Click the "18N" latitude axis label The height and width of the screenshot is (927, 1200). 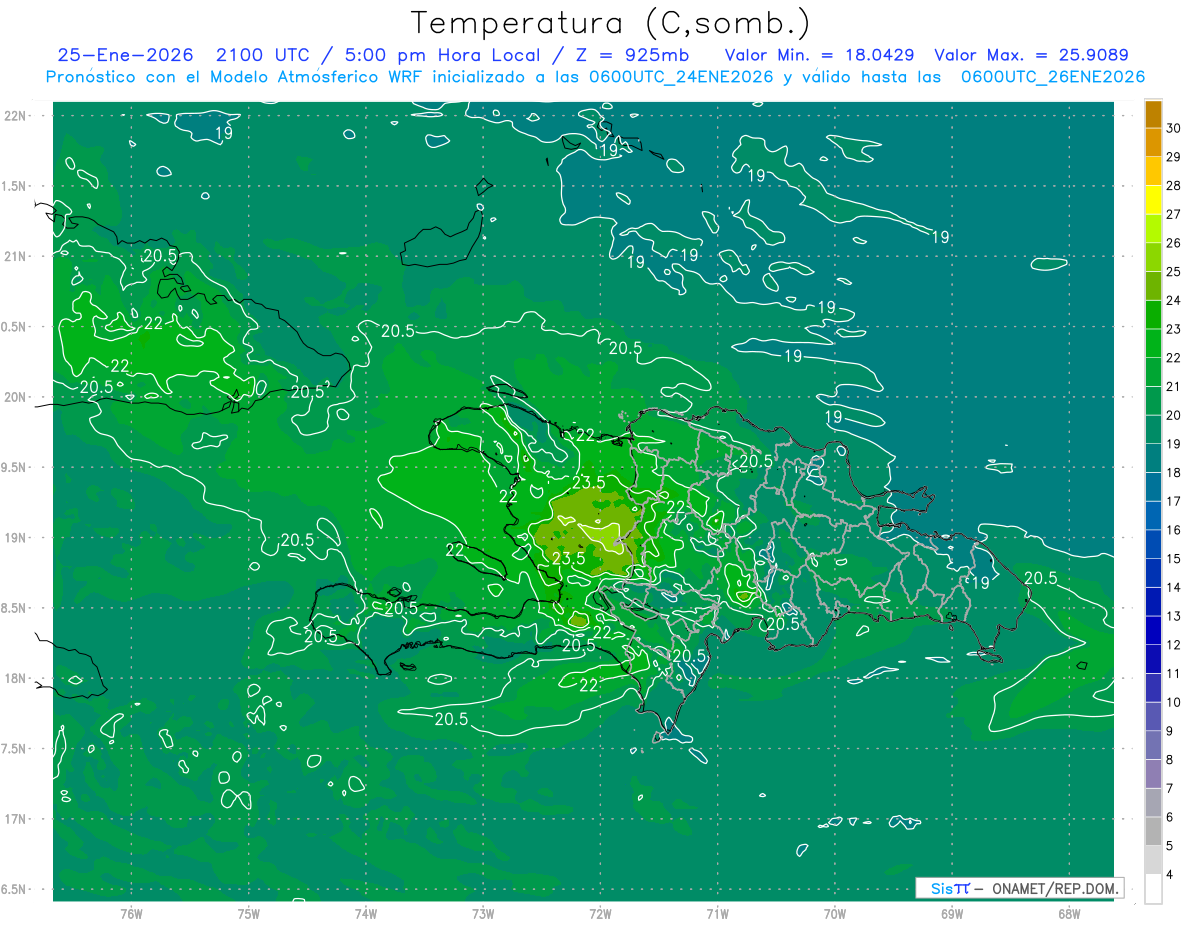pyautogui.click(x=14, y=678)
